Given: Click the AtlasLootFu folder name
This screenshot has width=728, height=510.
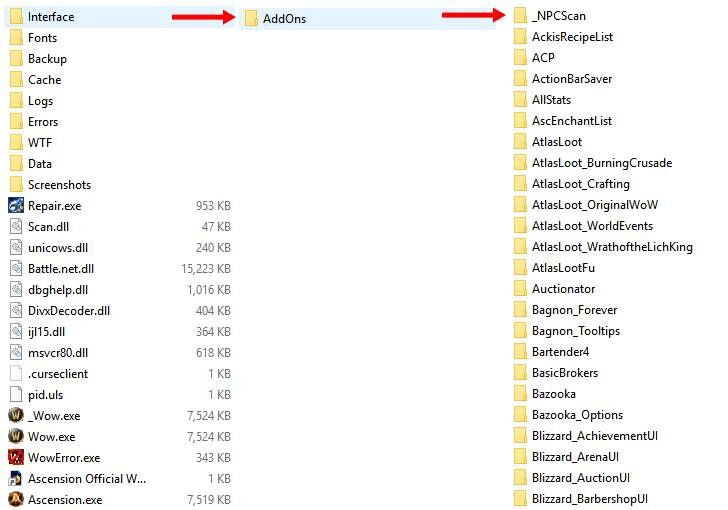Looking at the screenshot, I should 563,268.
